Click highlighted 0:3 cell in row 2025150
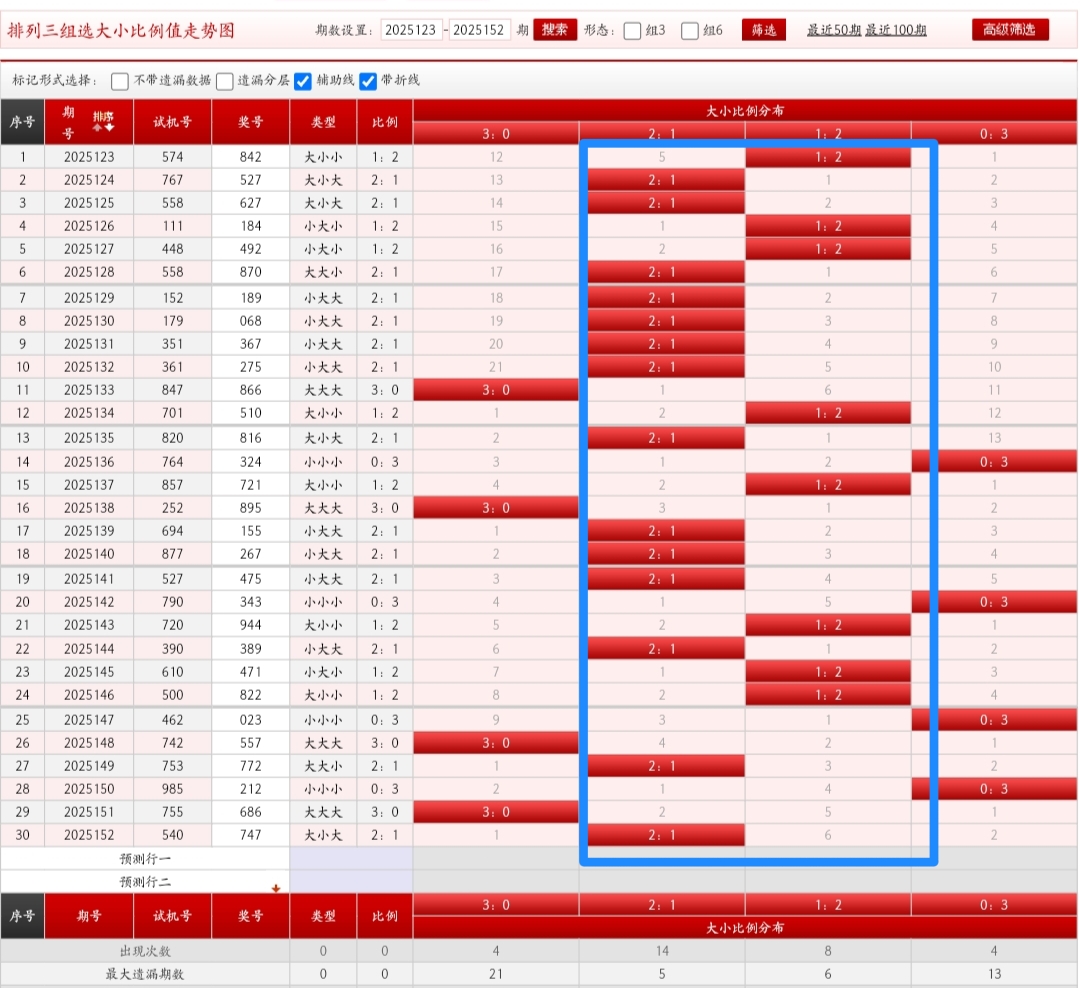 994,789
